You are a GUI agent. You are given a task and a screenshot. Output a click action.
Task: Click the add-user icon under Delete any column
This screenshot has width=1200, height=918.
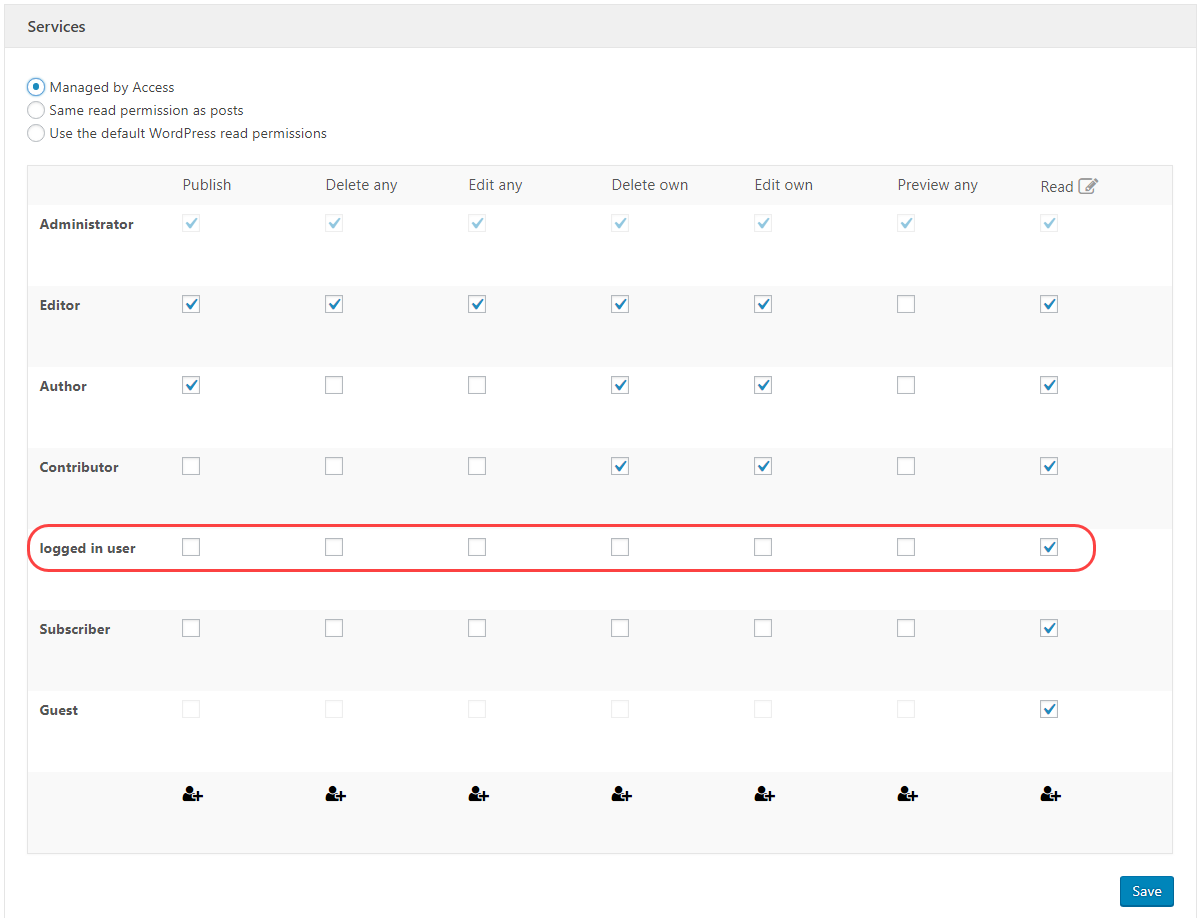click(x=336, y=795)
